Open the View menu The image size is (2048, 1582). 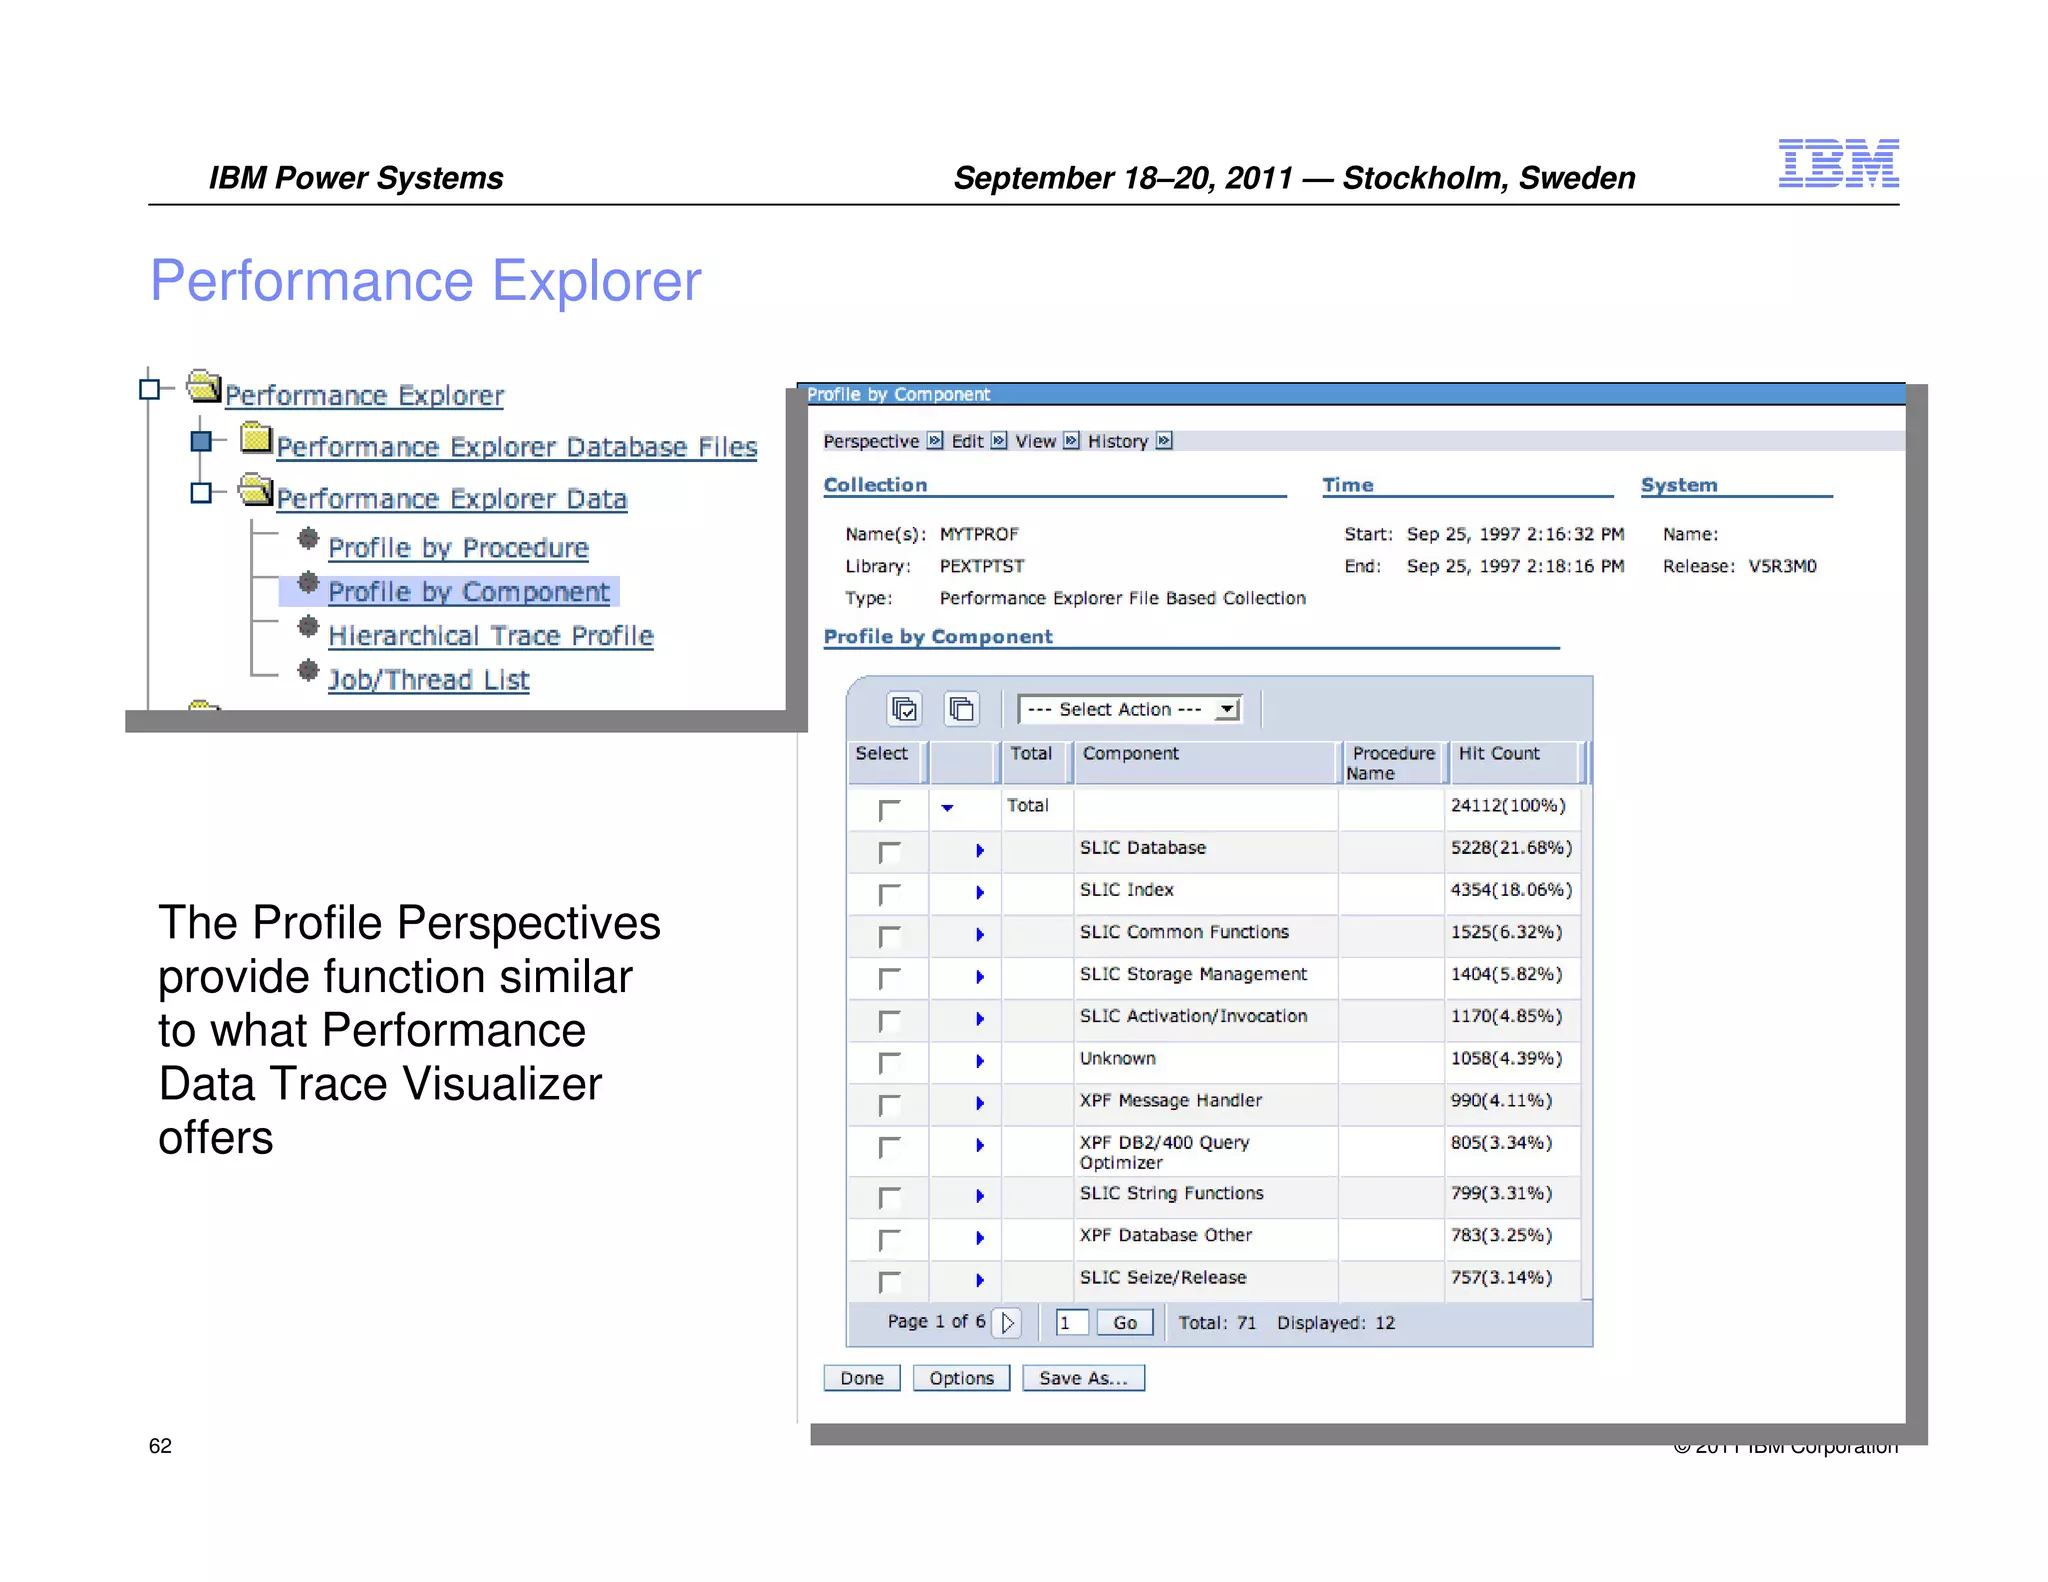(1035, 441)
